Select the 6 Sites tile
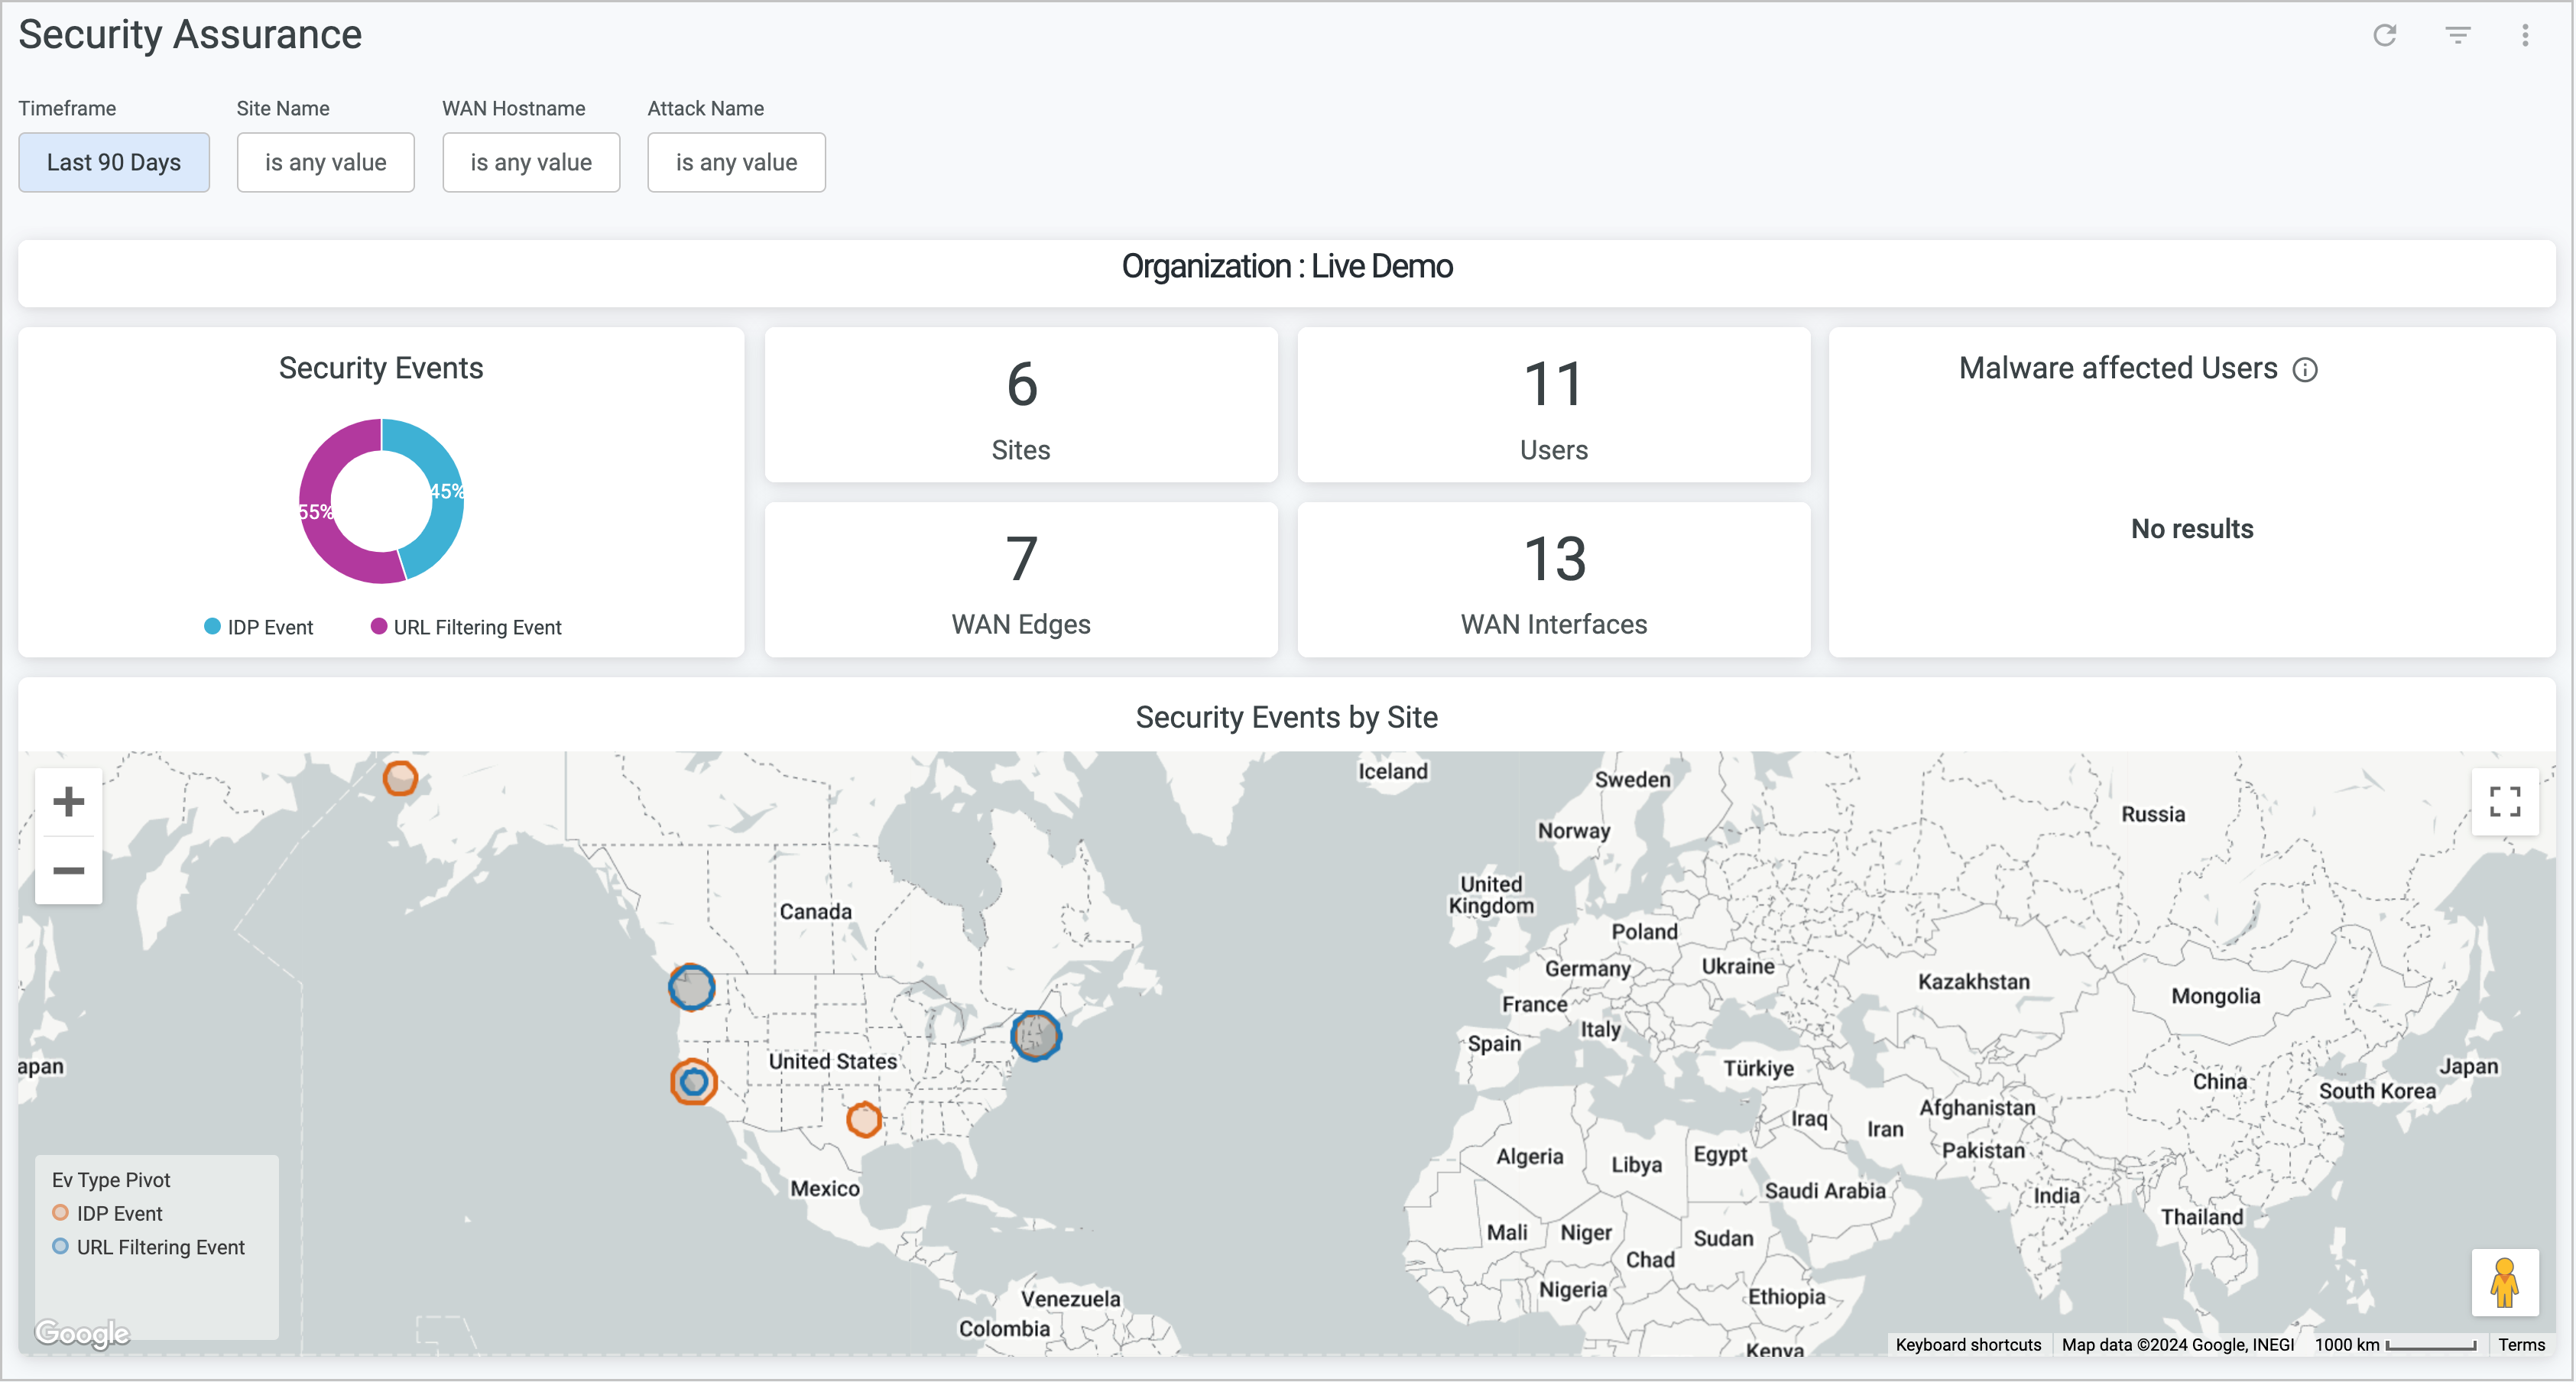2576x1382 pixels. pyautogui.click(x=1021, y=405)
